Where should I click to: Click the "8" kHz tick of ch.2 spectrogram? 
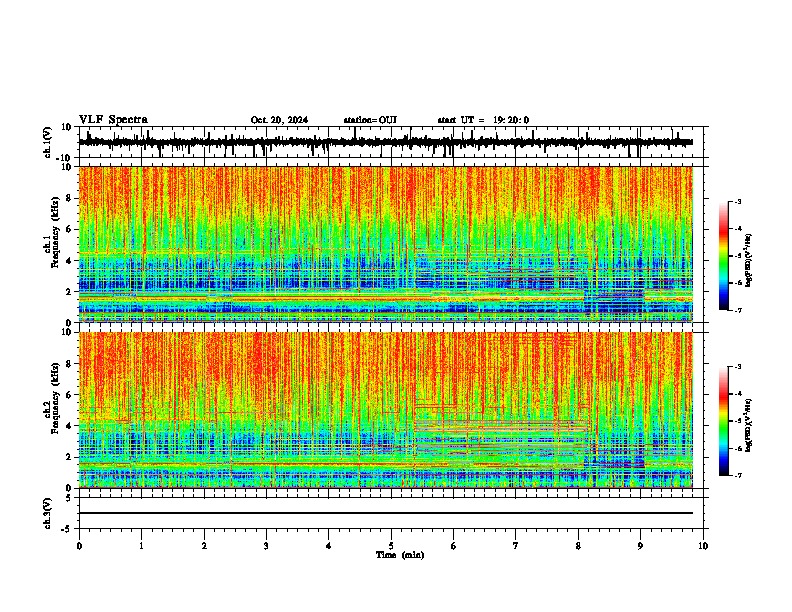(70, 364)
